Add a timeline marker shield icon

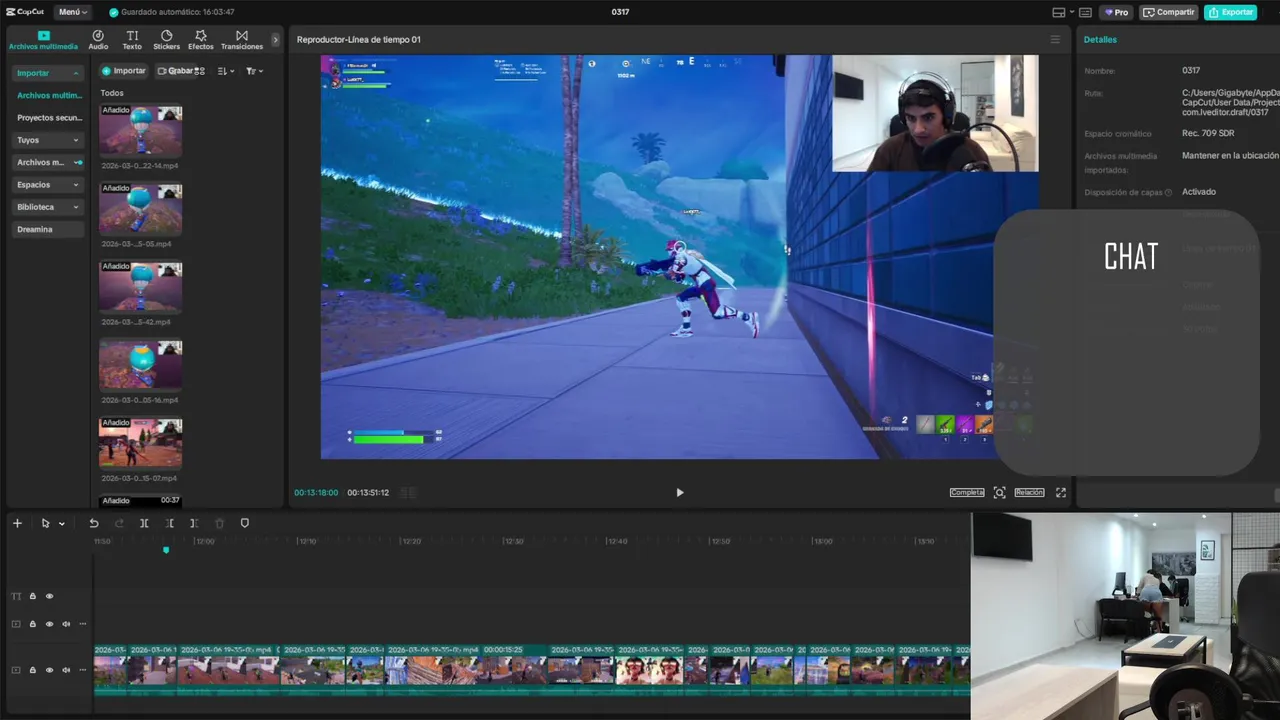[x=244, y=523]
